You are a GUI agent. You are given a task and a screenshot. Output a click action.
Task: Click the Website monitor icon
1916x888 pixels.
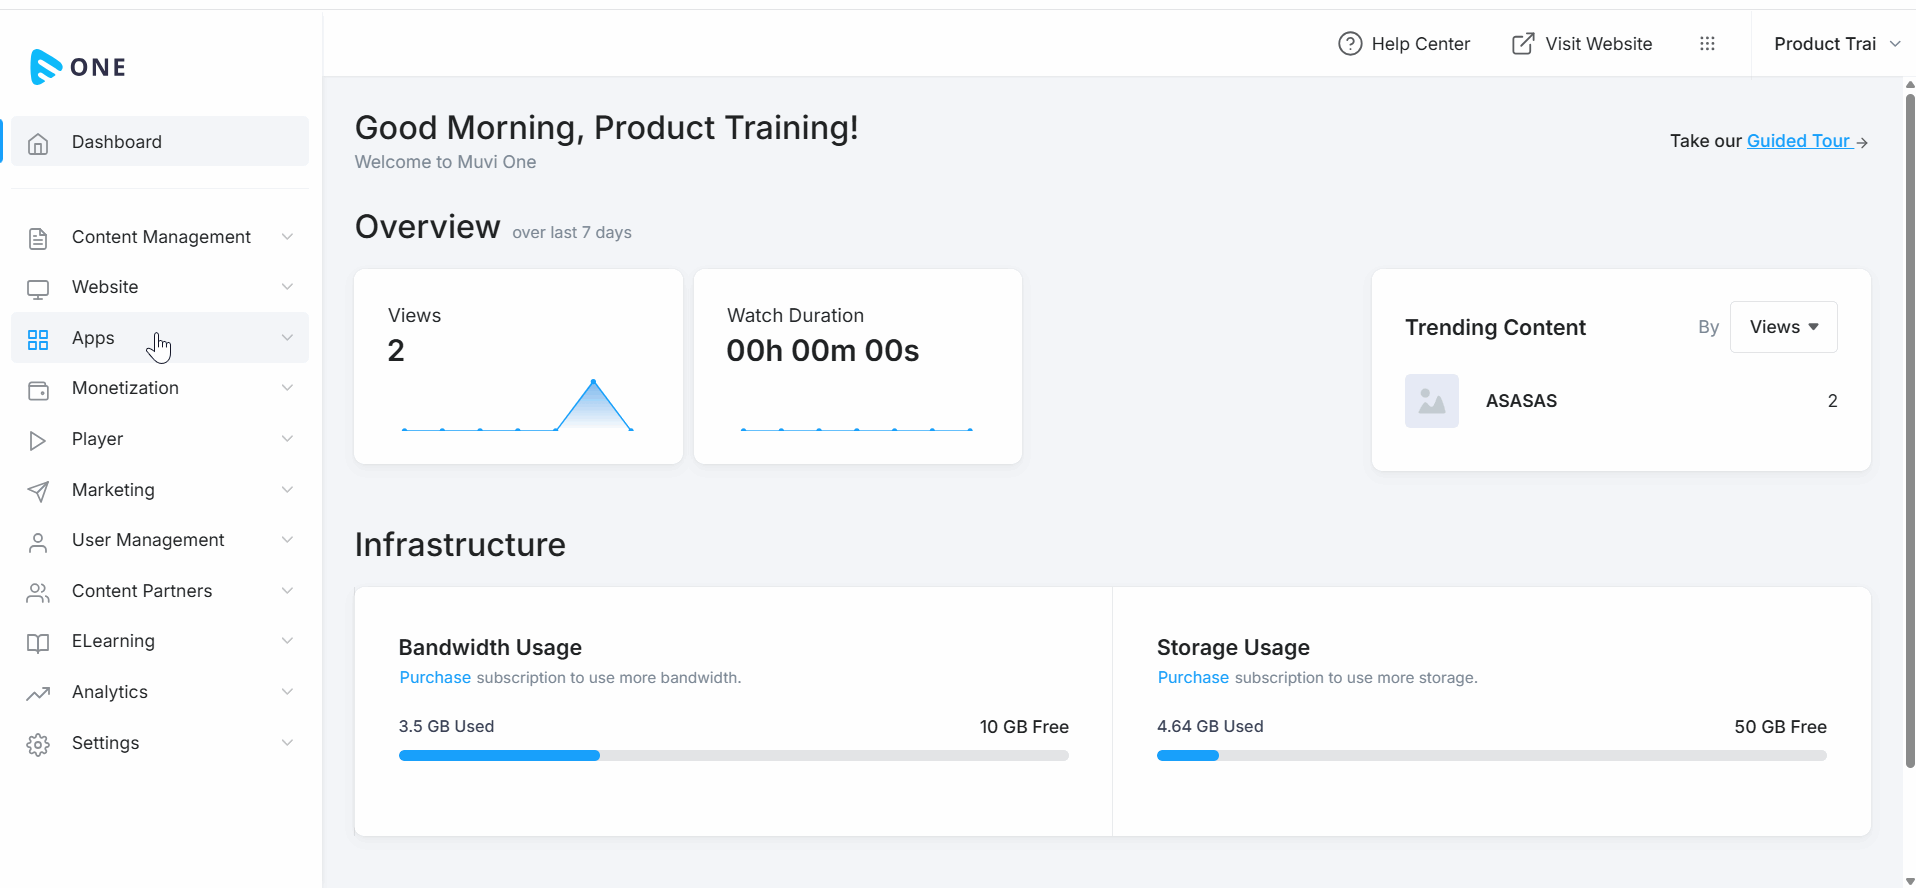pos(38,289)
